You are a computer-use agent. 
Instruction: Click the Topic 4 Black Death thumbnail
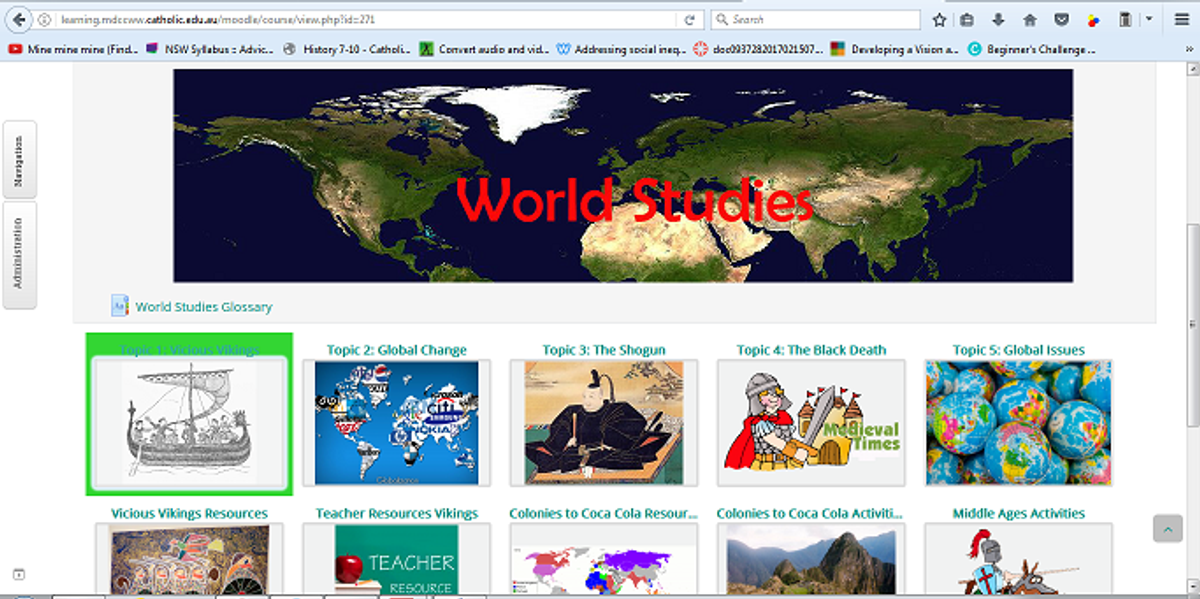pyautogui.click(x=811, y=423)
